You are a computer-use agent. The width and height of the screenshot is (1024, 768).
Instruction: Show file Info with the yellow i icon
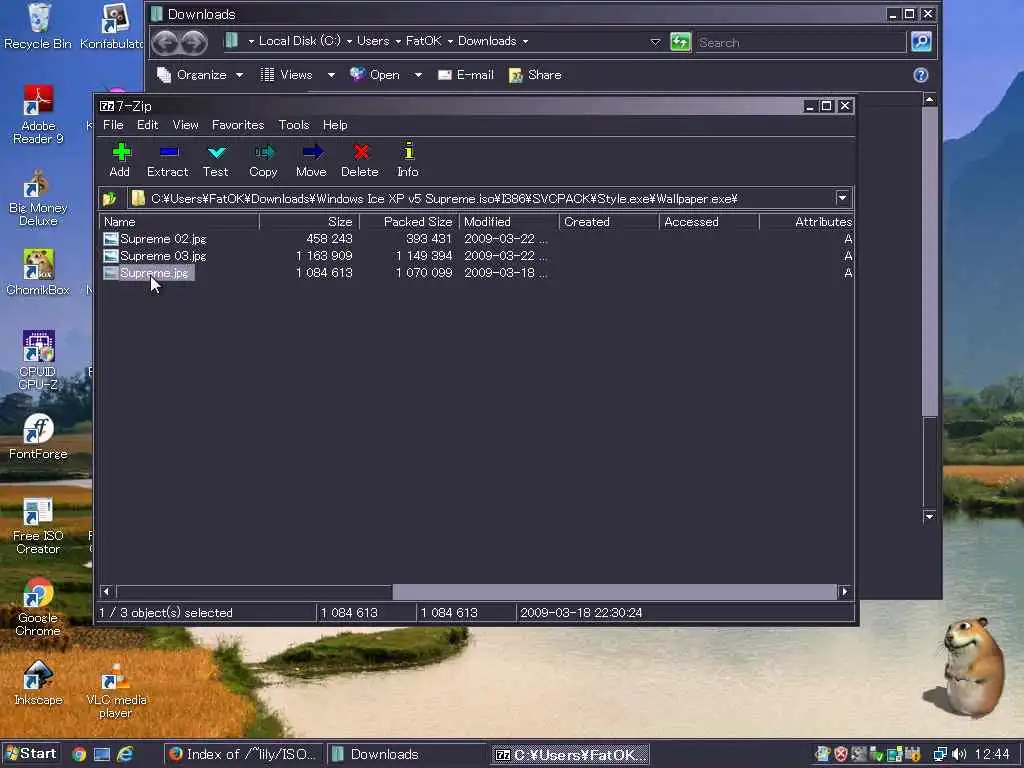coord(408,160)
